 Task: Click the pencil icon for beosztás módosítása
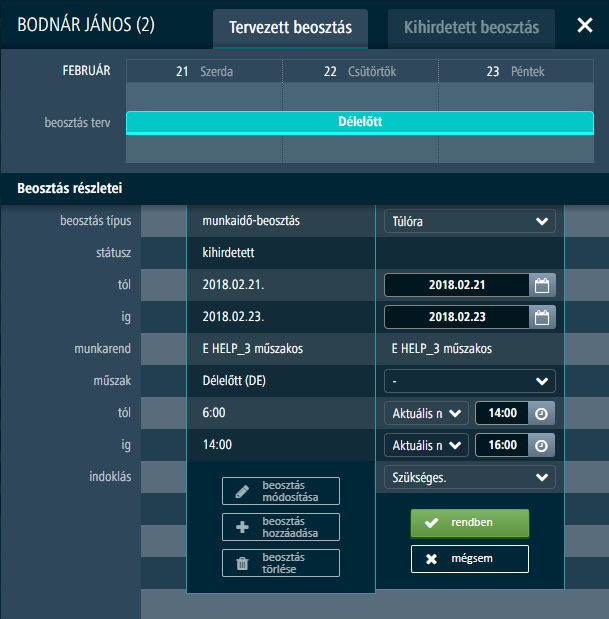tap(242, 491)
